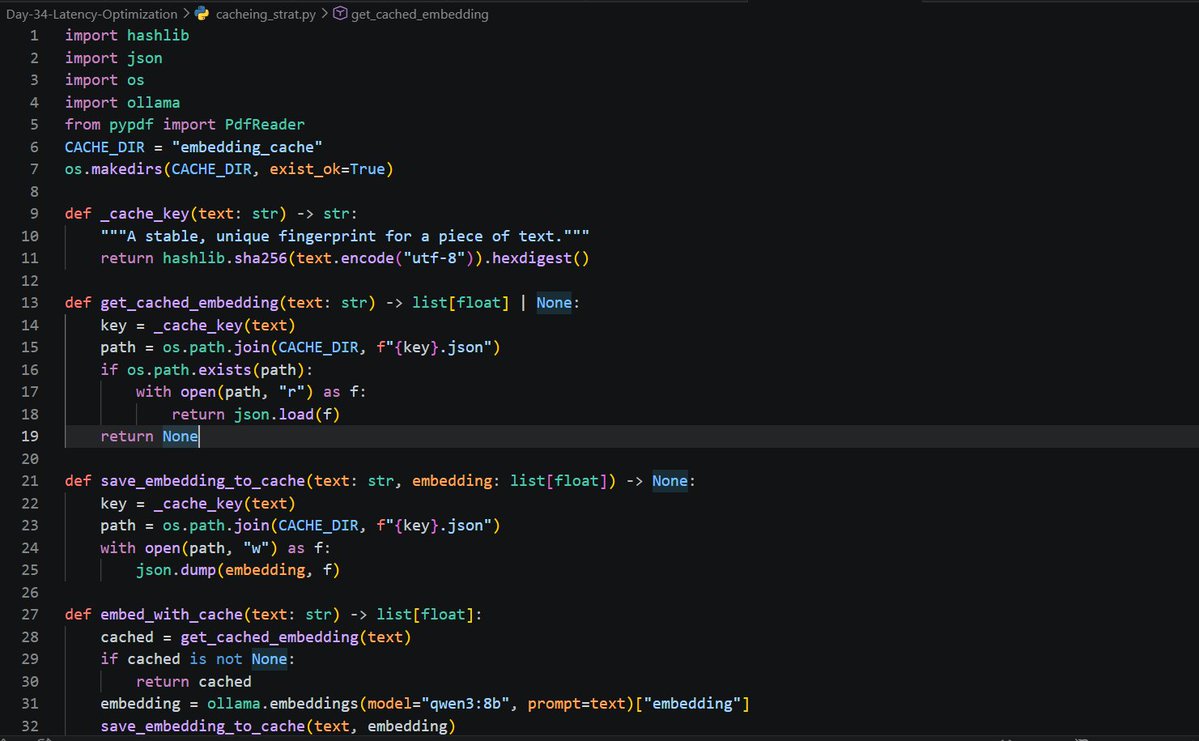The height and width of the screenshot is (741, 1199).
Task: Click the "utf-8" string literal
Action: [434, 258]
